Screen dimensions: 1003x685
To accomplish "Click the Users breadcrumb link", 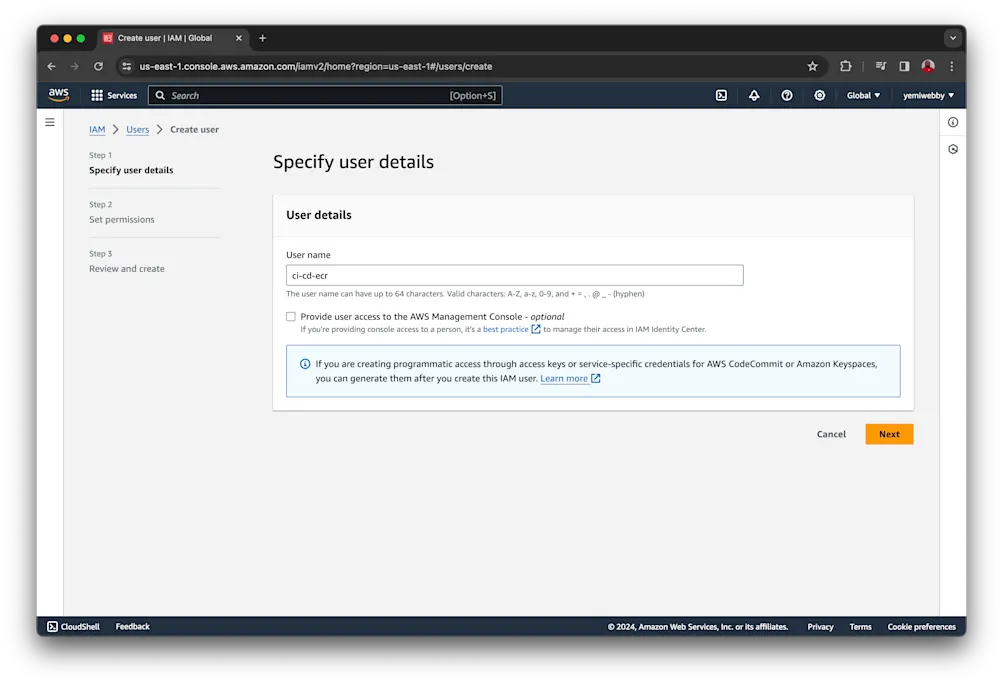I will click(138, 129).
